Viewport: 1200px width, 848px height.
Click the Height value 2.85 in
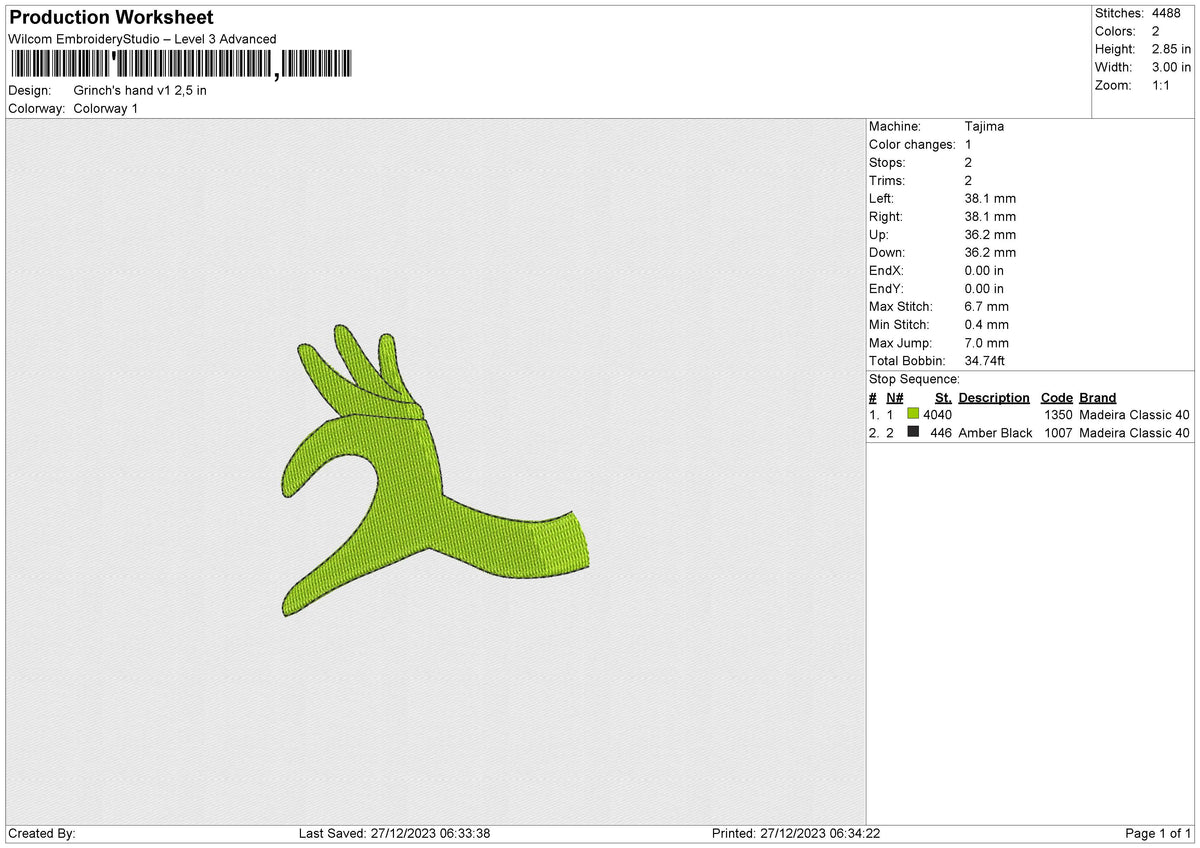(1172, 49)
